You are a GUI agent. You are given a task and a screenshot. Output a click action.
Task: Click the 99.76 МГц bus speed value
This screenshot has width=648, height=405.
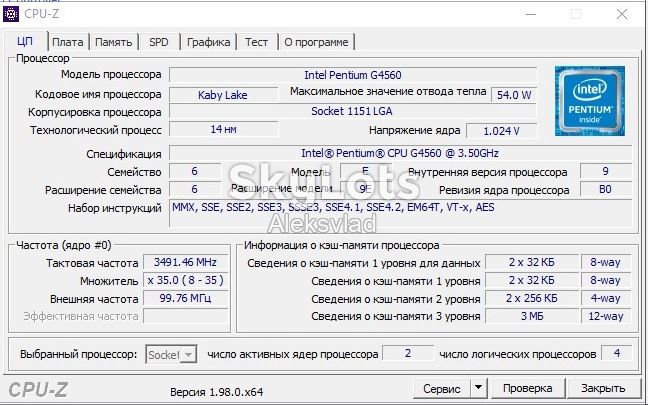click(x=186, y=298)
